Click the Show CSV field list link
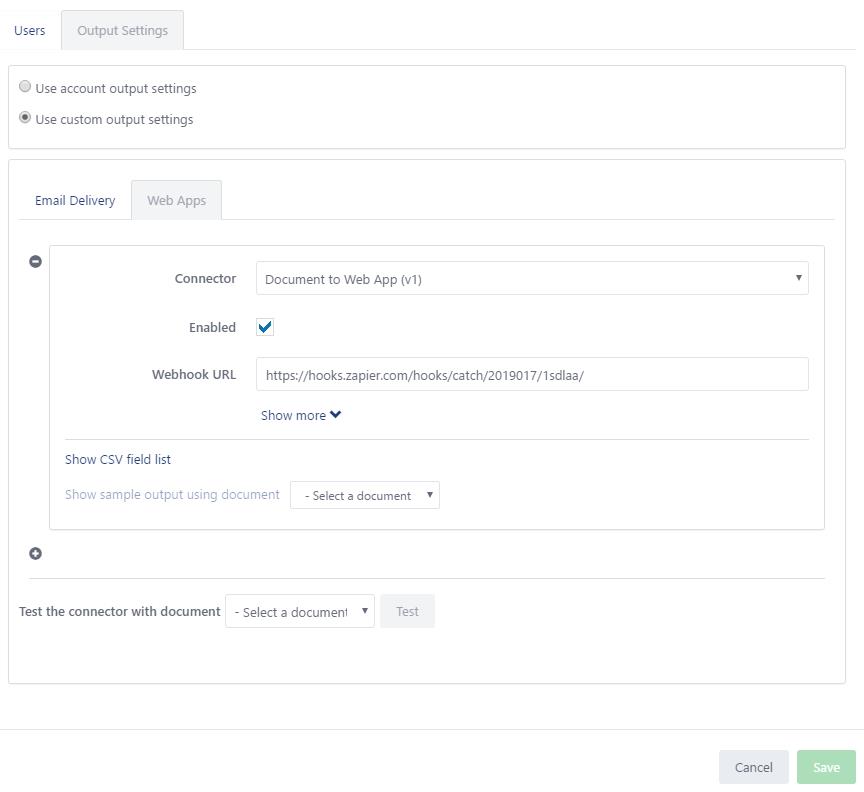This screenshot has width=864, height=792. [118, 459]
